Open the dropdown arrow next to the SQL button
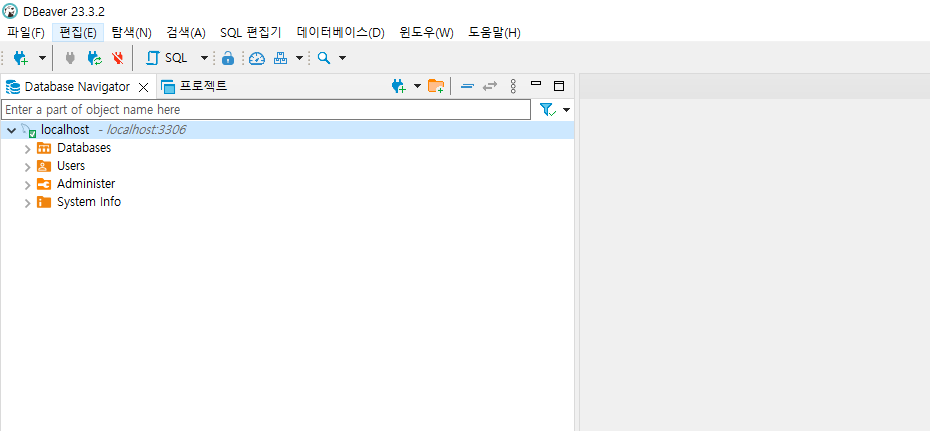 point(204,58)
